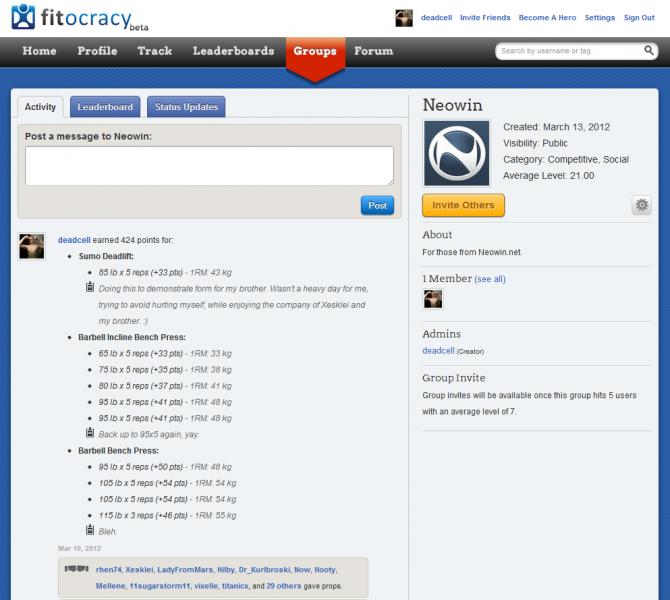Select the Groups nav item
Viewport: 670px width, 600px height.
[315, 51]
